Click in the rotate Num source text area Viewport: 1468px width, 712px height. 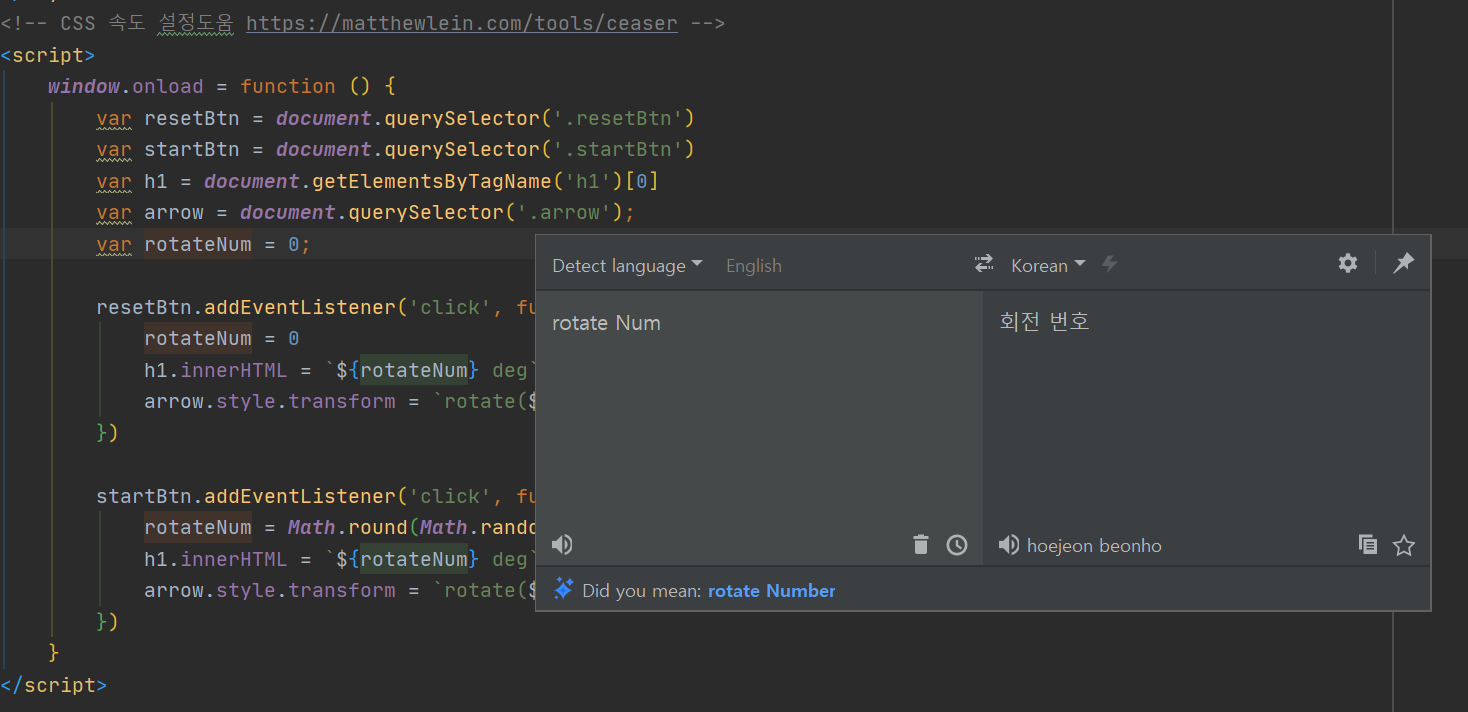click(759, 427)
